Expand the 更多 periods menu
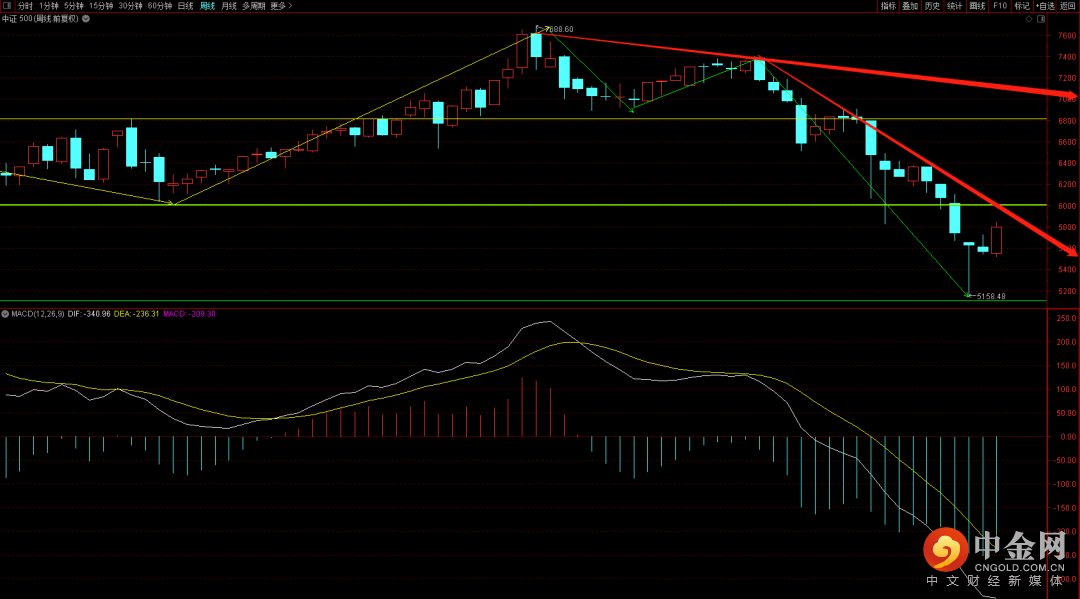Screen dimensions: 1080x599 click(281, 6)
